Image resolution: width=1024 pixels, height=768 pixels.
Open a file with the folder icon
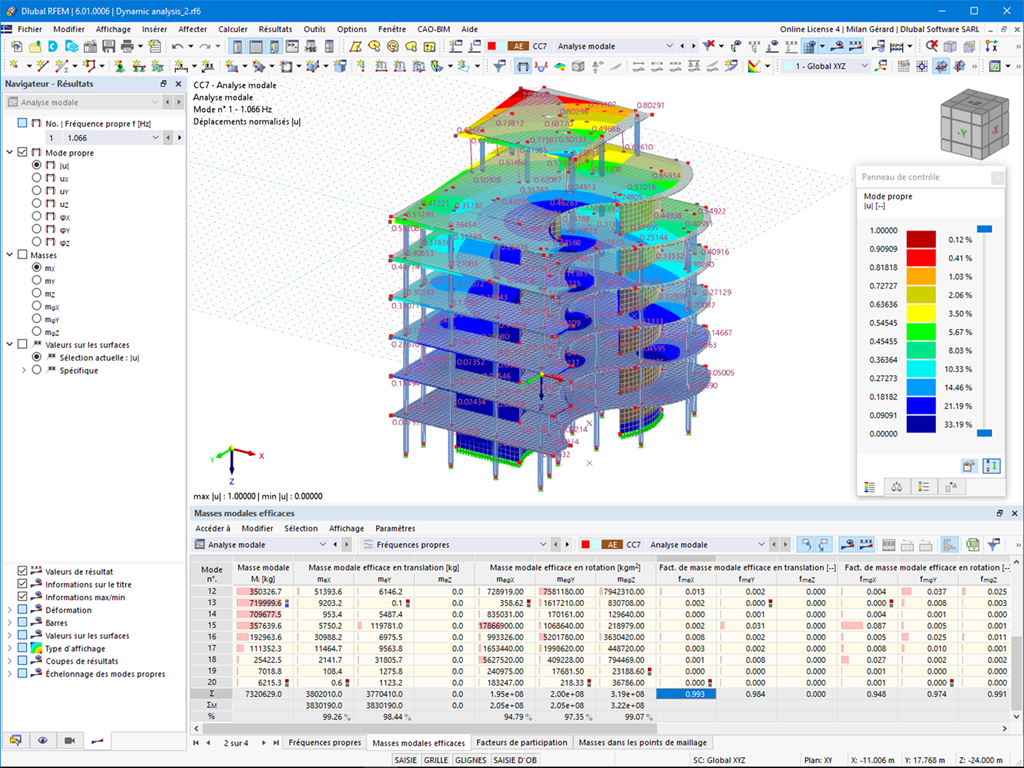[34, 46]
